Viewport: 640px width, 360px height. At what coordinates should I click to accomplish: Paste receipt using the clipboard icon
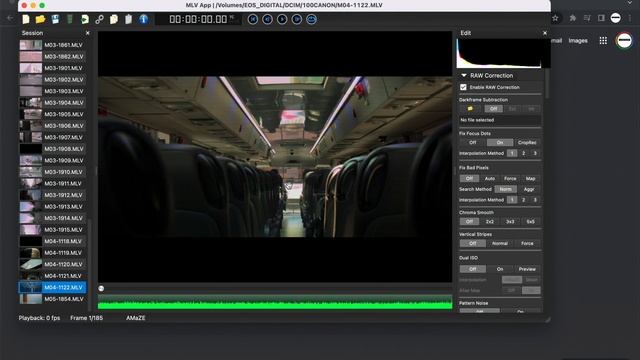pos(129,19)
